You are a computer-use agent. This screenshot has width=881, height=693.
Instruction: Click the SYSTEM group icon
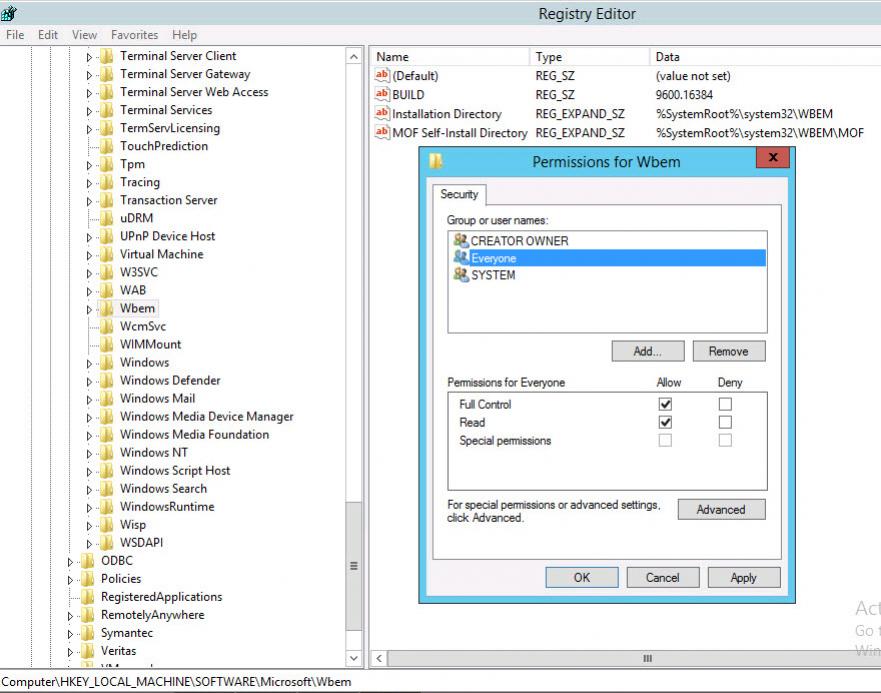461,275
